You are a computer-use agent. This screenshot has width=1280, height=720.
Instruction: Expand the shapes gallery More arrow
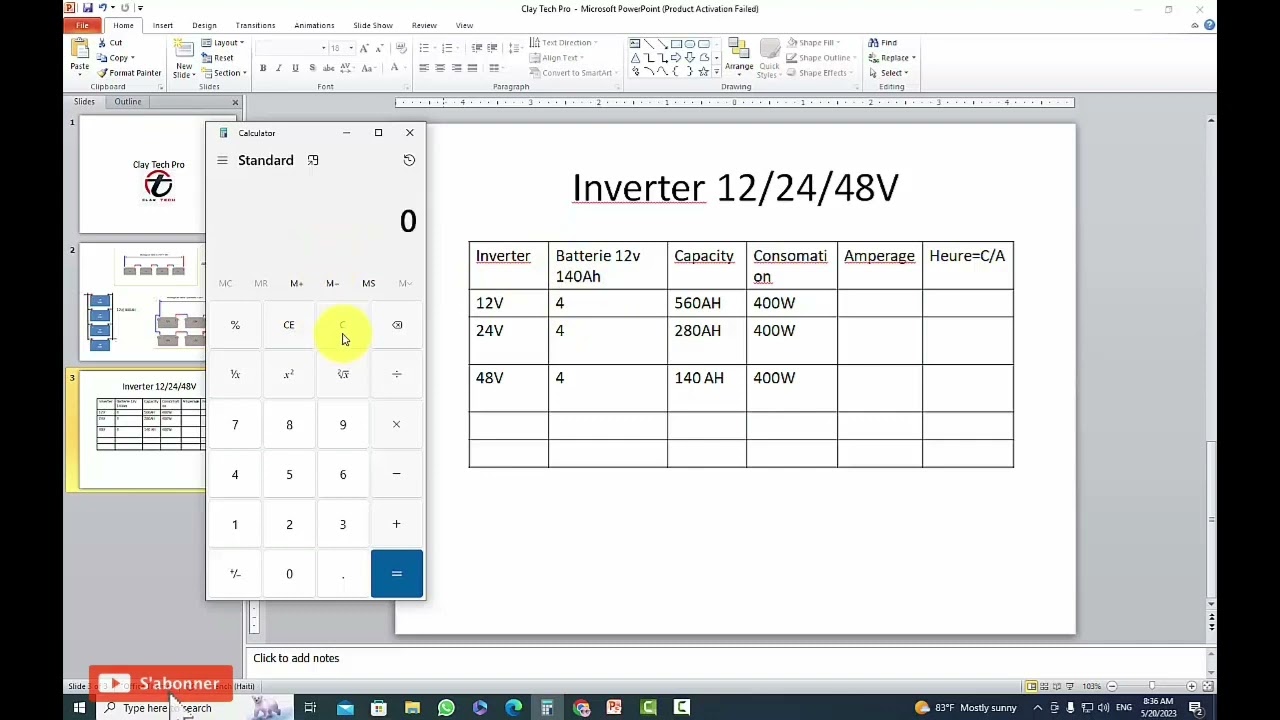[716, 73]
